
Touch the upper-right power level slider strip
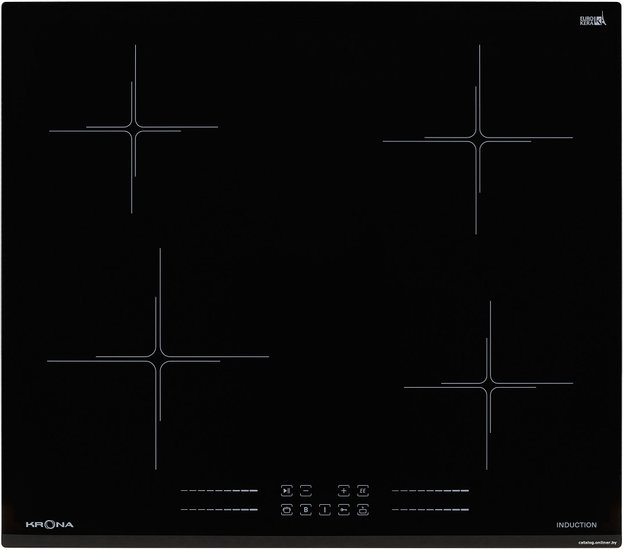[430, 491]
